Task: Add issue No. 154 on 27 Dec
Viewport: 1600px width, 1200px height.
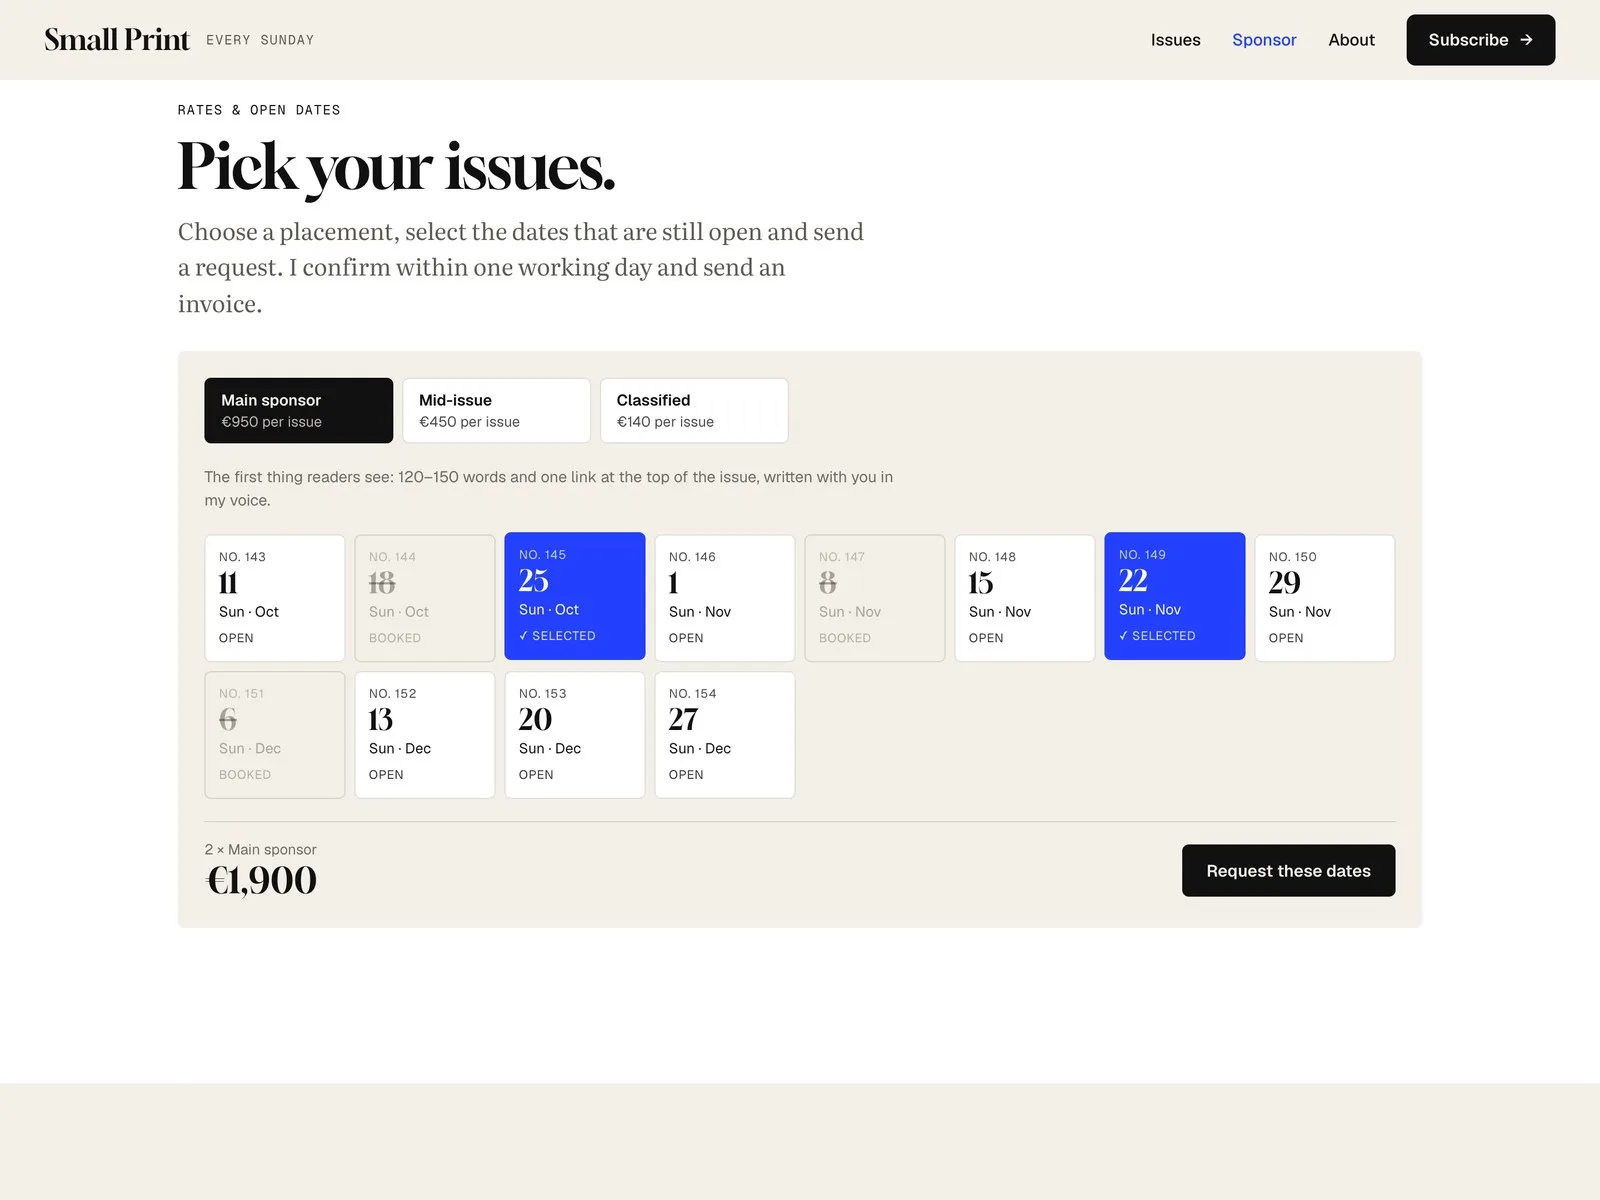Action: click(725, 735)
